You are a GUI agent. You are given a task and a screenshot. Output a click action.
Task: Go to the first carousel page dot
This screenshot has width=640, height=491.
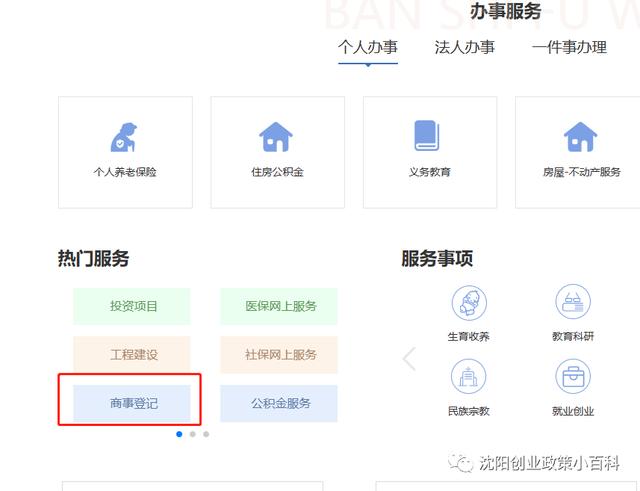pyautogui.click(x=179, y=434)
